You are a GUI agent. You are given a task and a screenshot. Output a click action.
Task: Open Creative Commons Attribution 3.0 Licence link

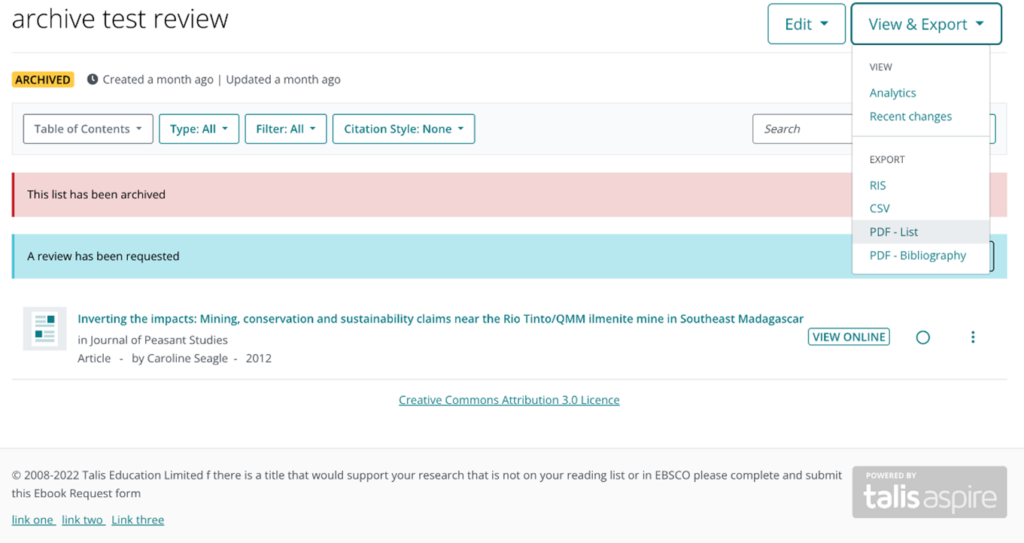(509, 400)
